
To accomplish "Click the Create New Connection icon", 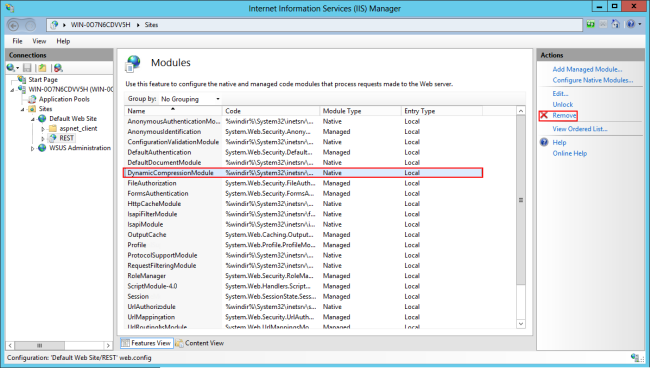I will (x=11, y=68).
